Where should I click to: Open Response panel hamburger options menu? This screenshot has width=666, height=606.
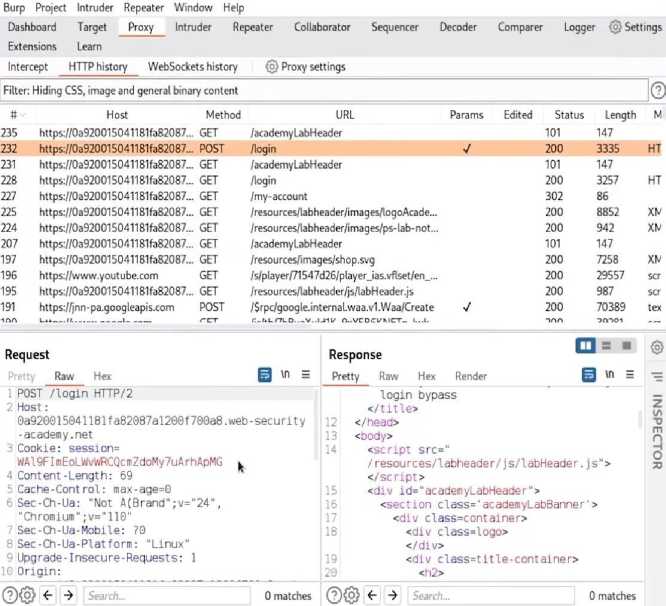(629, 376)
